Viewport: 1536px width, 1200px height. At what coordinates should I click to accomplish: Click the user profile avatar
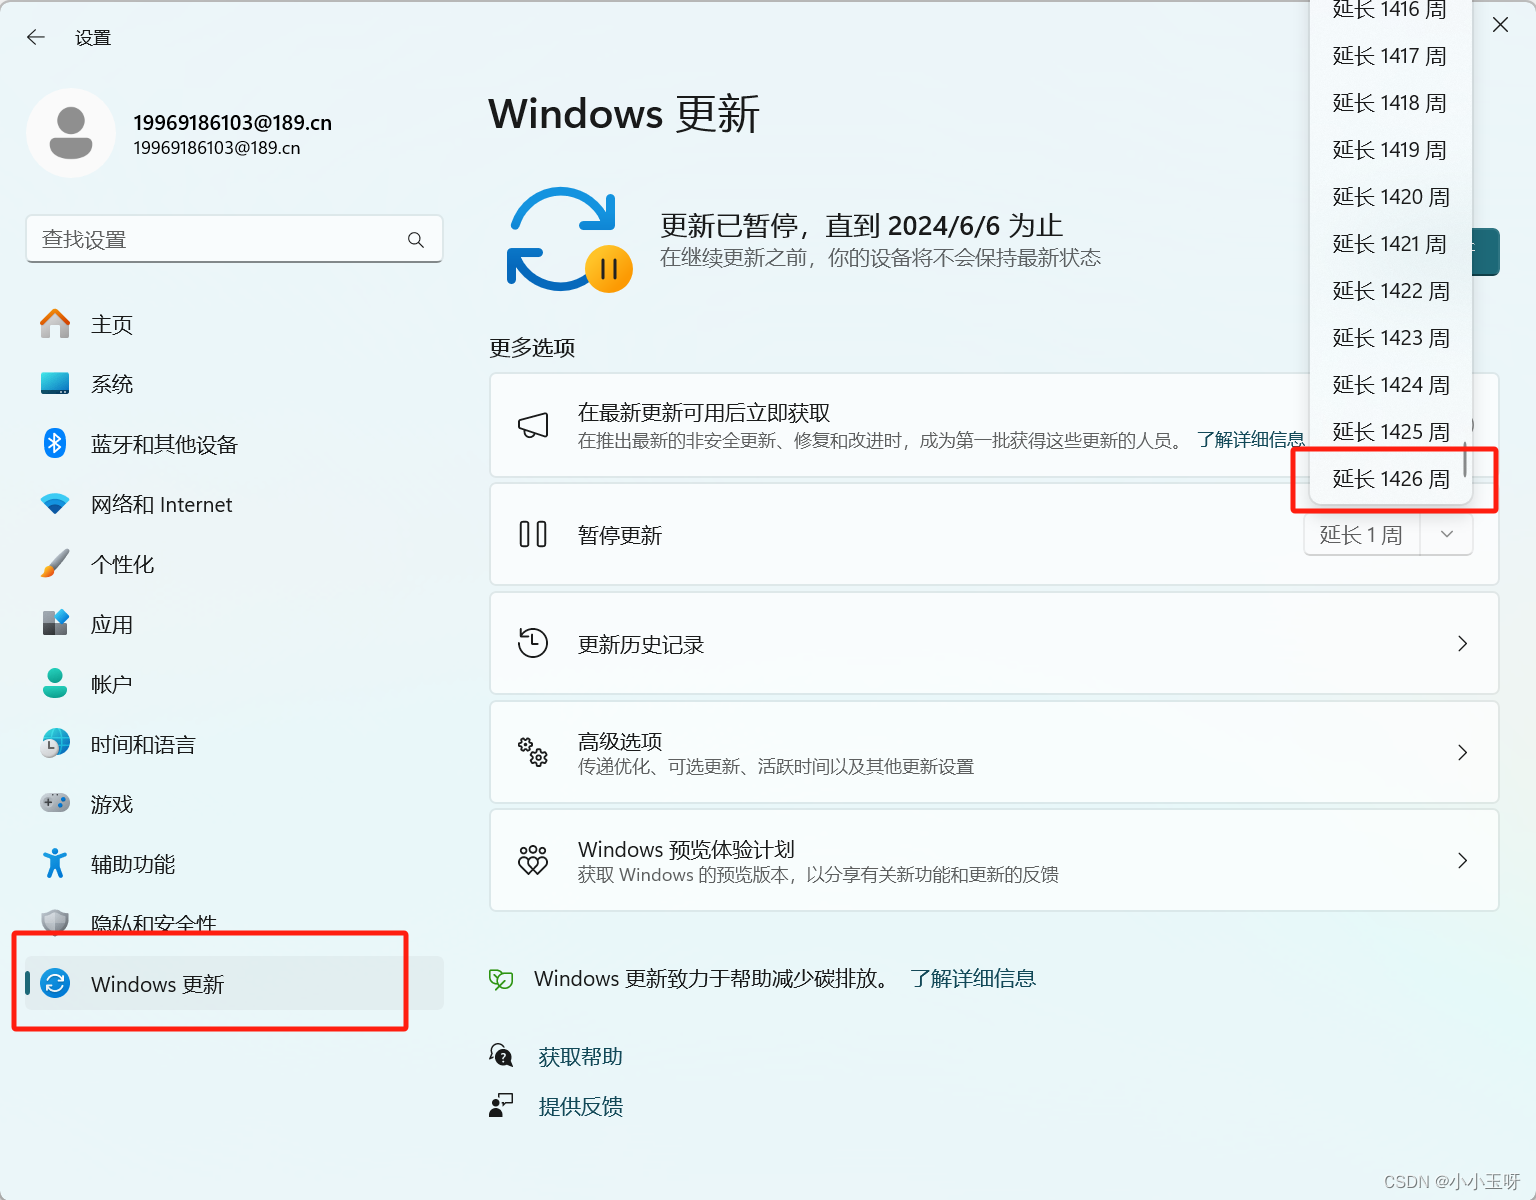tap(71, 133)
